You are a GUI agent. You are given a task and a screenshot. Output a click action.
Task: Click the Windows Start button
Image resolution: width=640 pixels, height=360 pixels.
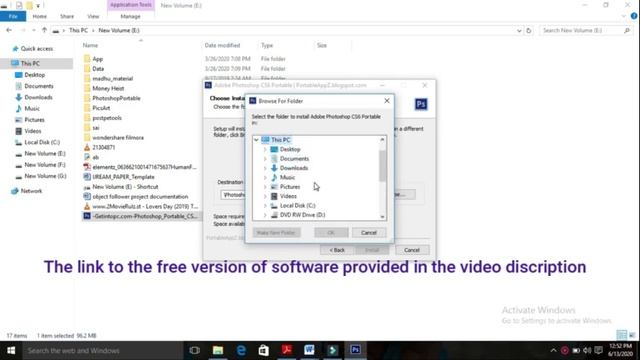(11, 350)
